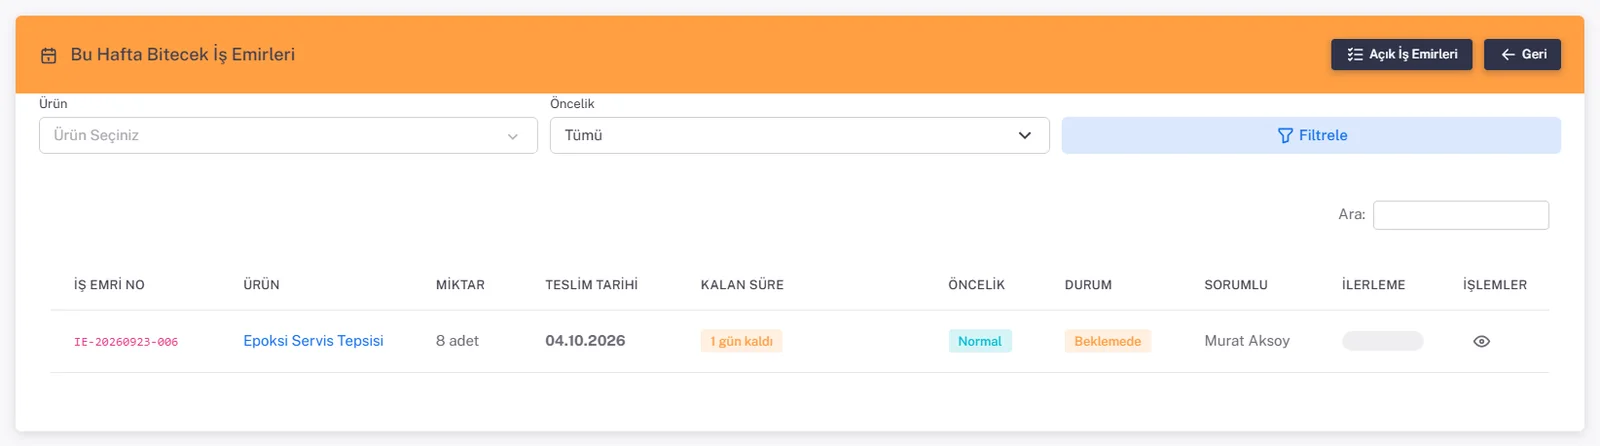Viewport: 1600px width, 446px height.
Task: Focus the Ara search input field
Action: [x=1460, y=215]
